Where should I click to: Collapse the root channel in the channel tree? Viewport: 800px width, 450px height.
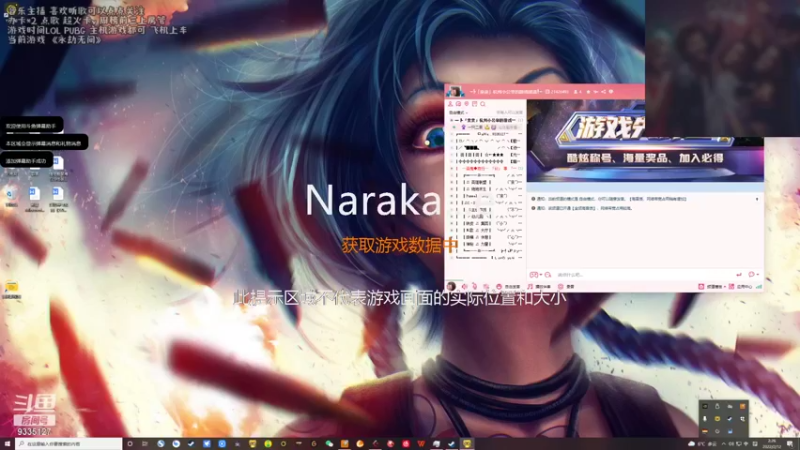coord(452,120)
